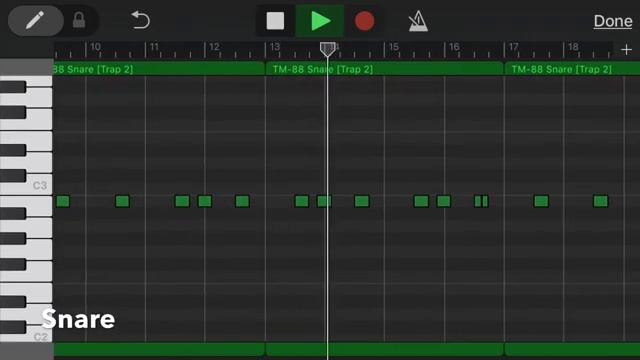This screenshot has height=360, width=640.
Task: Jump to bar 11 on the ruler
Action: pos(154,47)
